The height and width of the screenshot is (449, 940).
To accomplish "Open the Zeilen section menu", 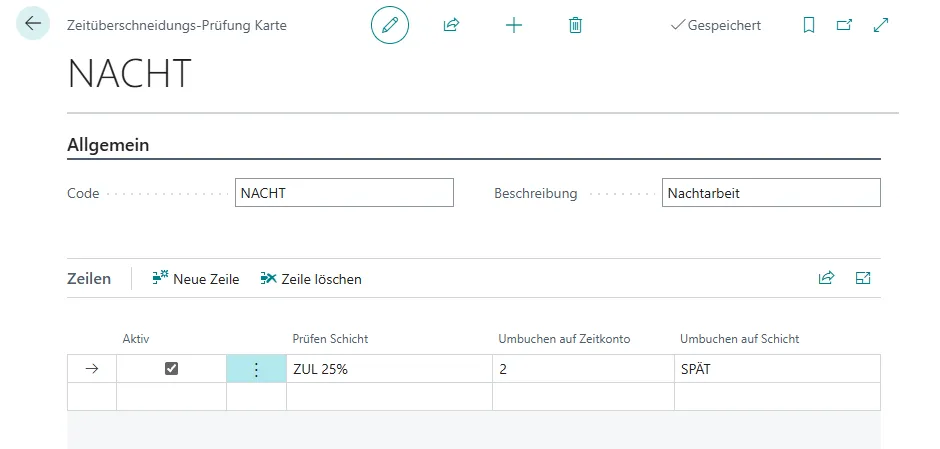I will click(89, 279).
